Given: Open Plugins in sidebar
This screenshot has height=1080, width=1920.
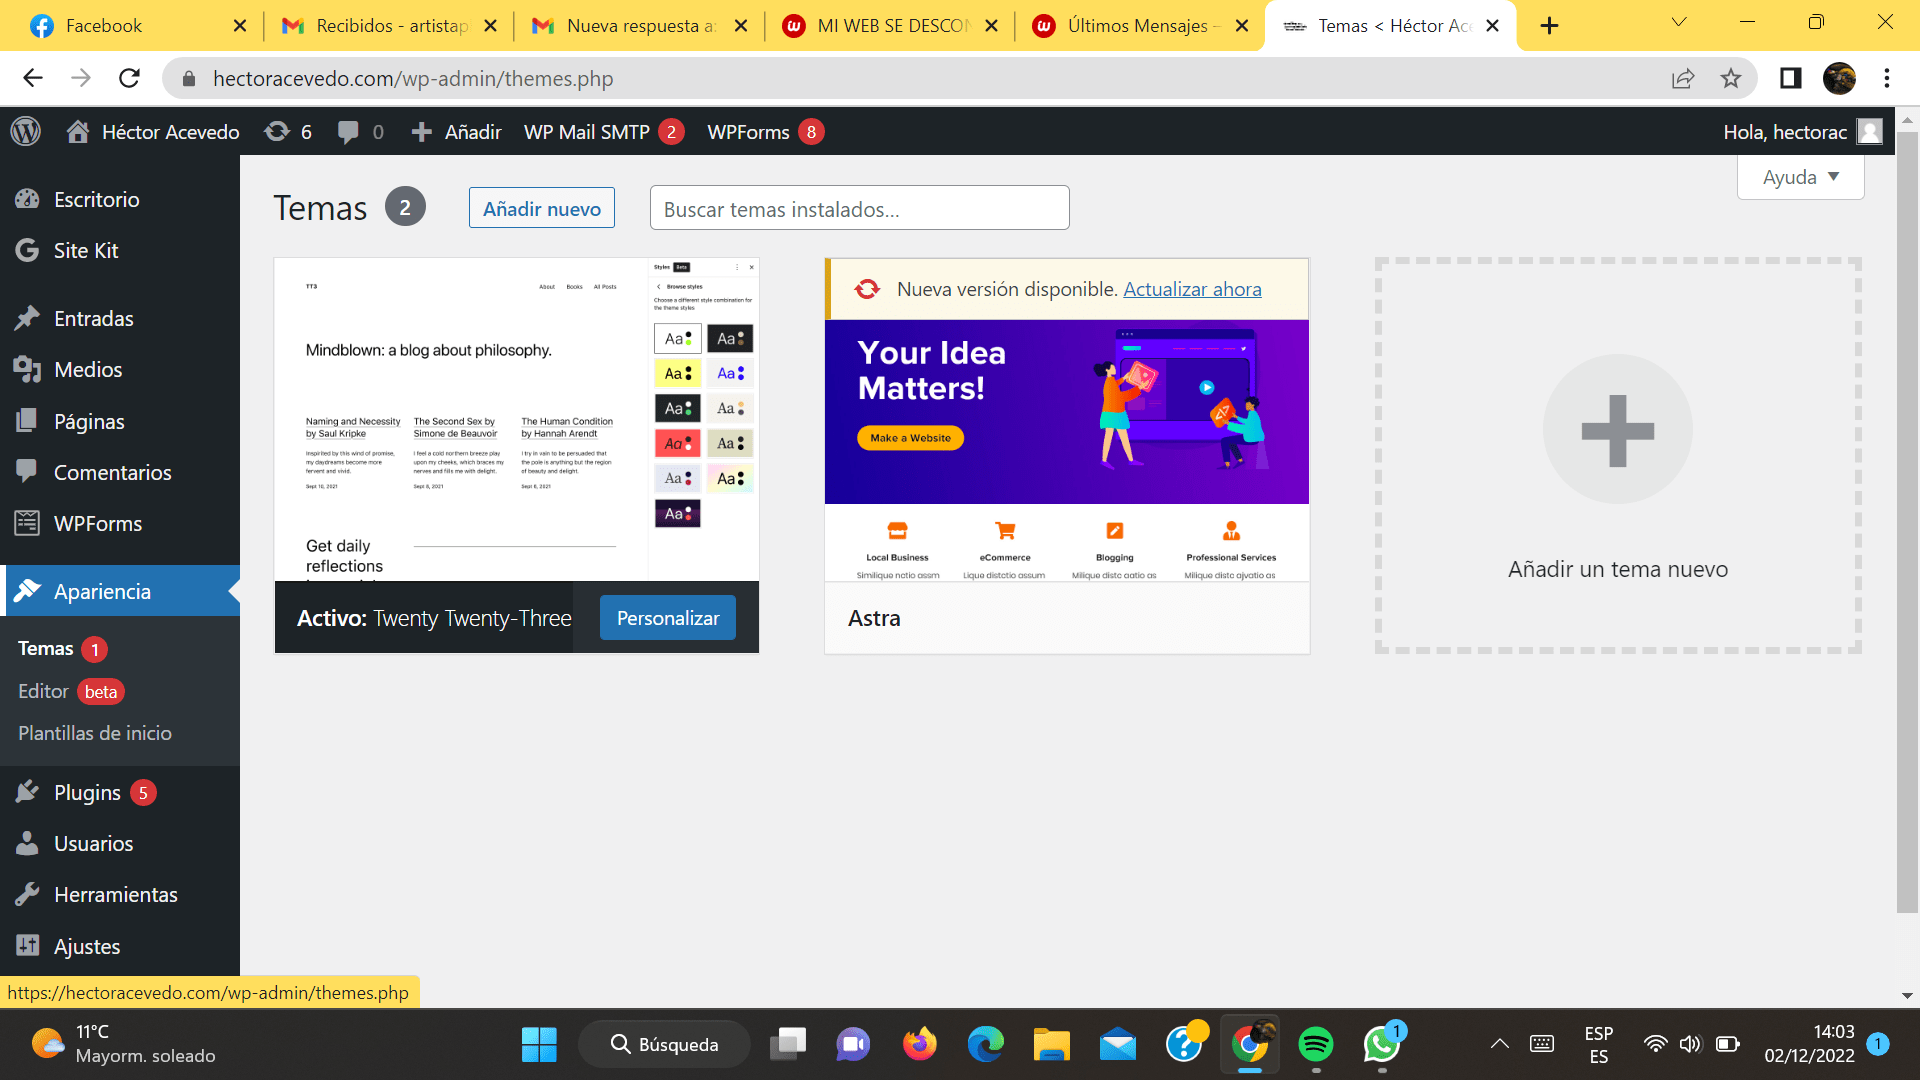Looking at the screenshot, I should [120, 792].
